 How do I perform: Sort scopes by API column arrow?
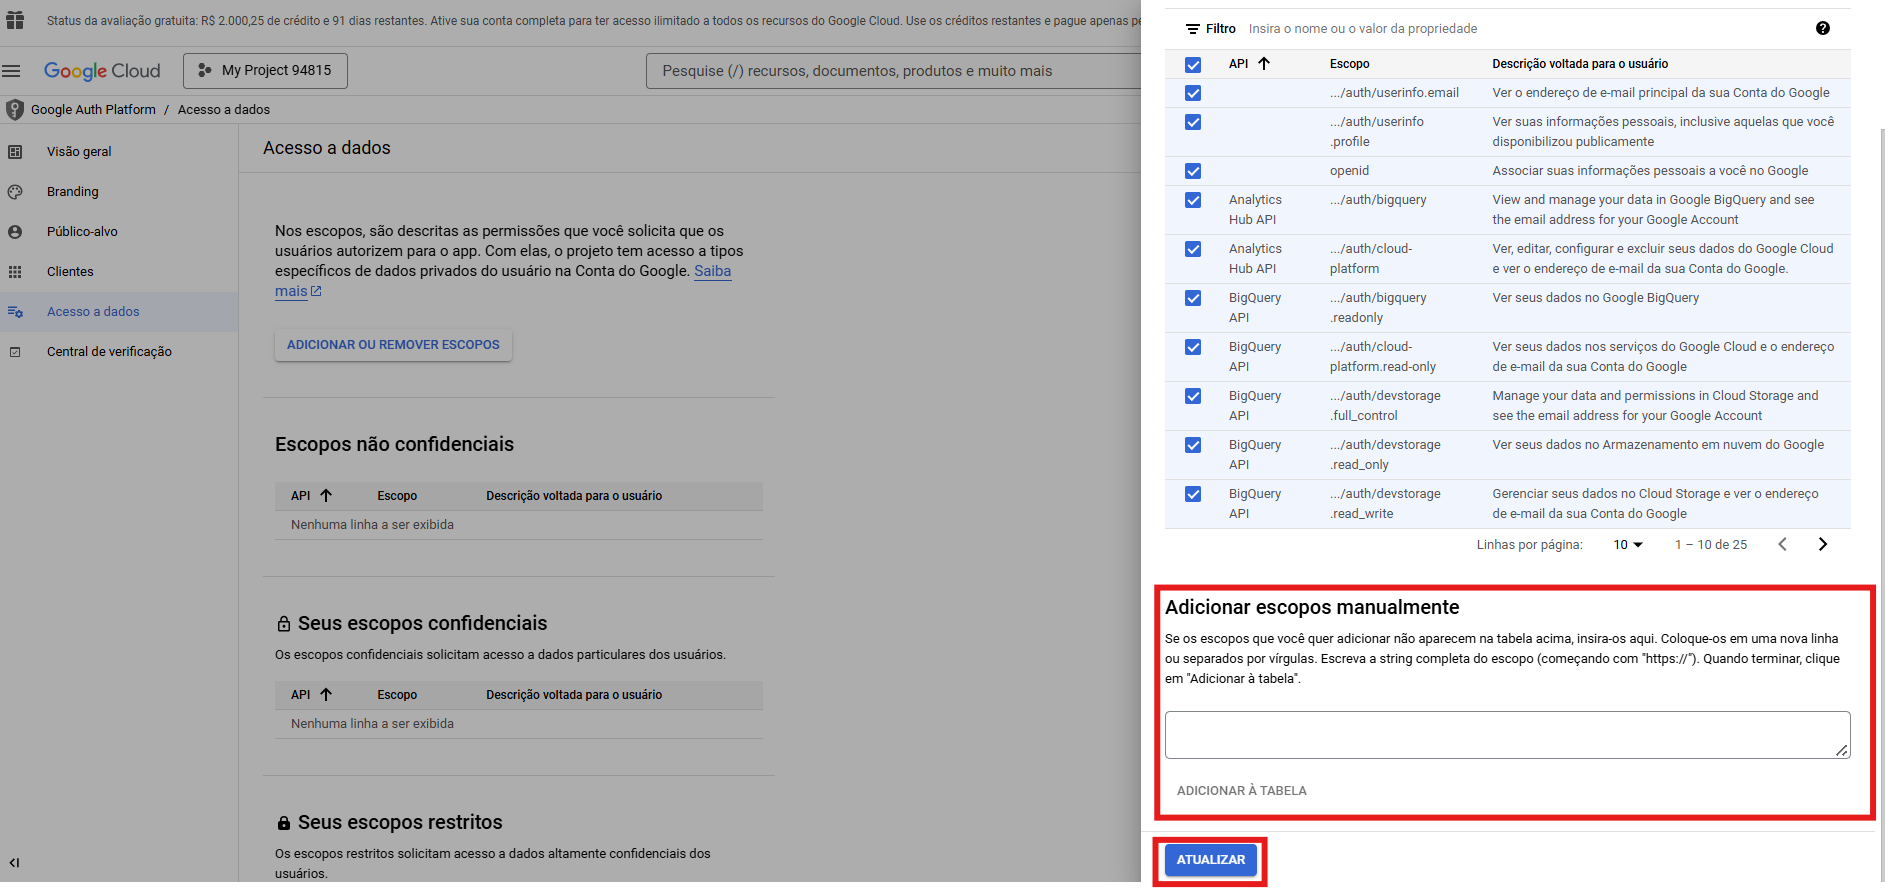[x=1264, y=64]
